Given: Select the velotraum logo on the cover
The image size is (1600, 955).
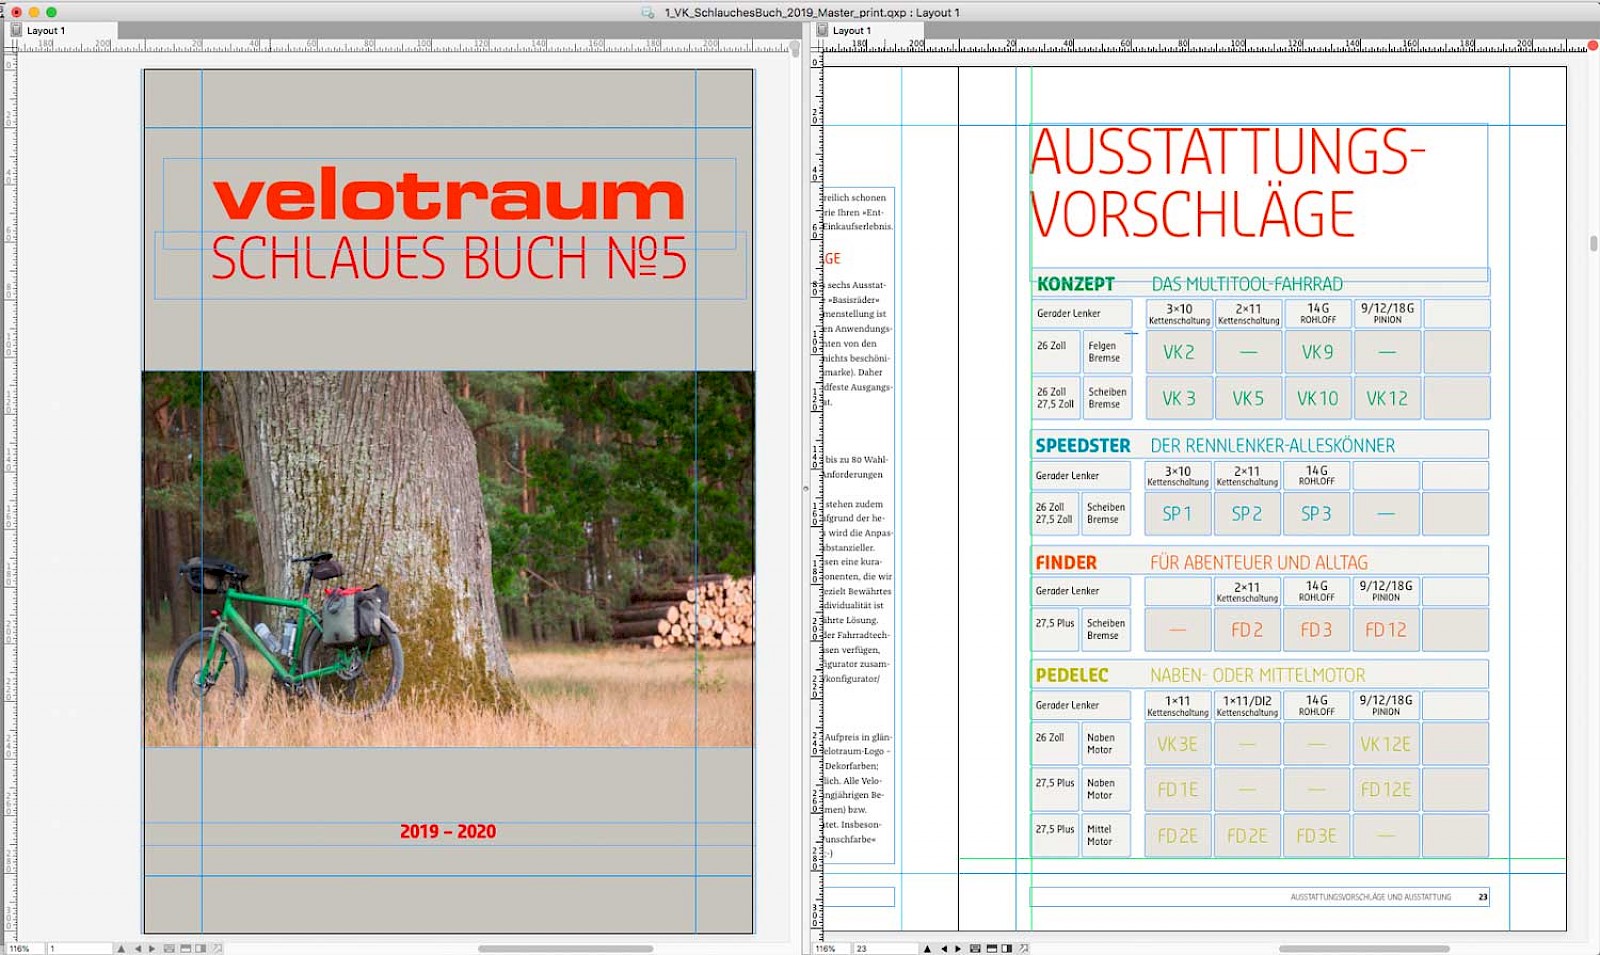Looking at the screenshot, I should click(448, 197).
